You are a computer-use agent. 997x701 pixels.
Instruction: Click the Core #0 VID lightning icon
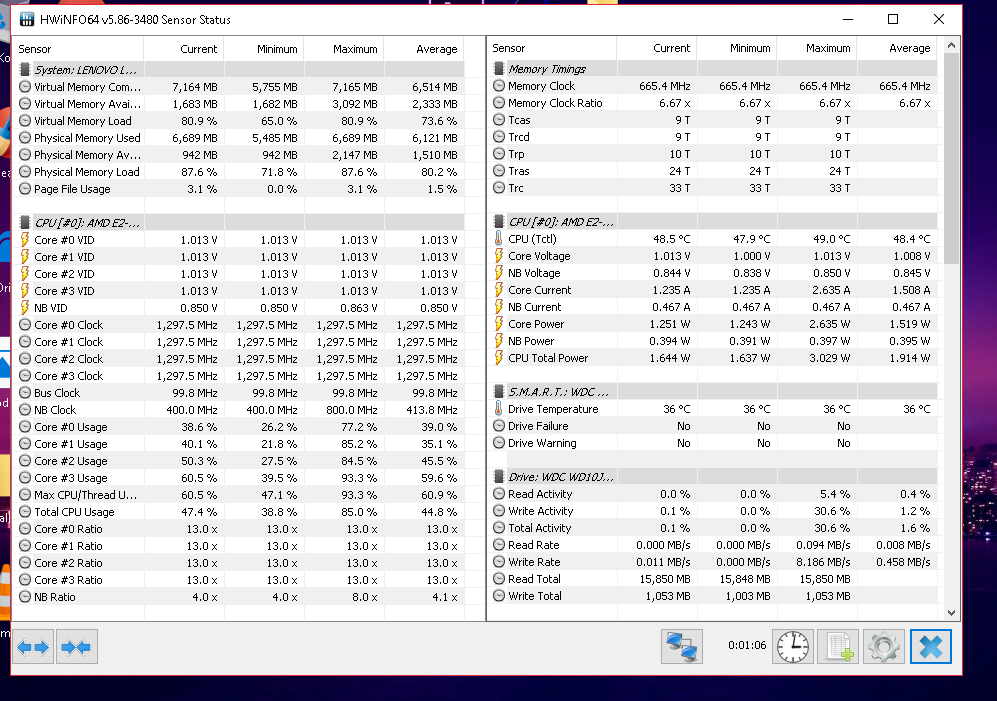tap(25, 240)
